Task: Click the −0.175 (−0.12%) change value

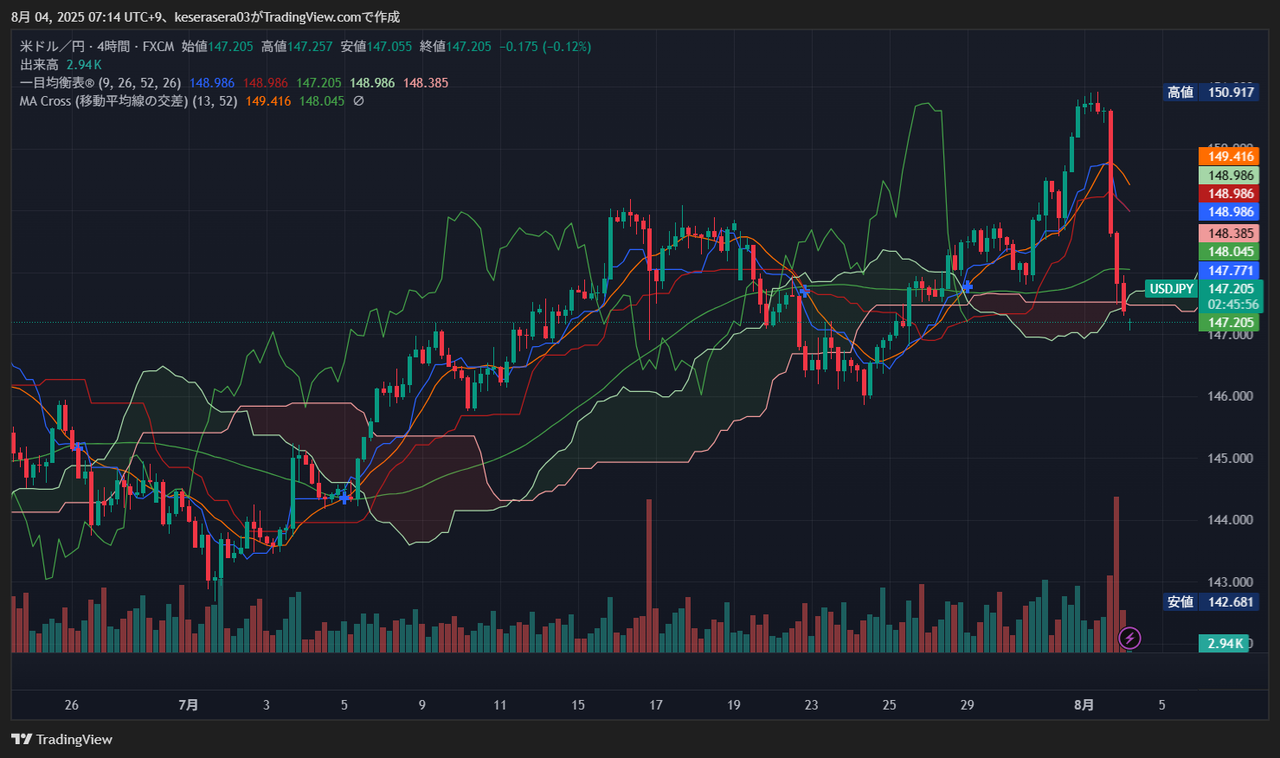Action: pos(545,46)
